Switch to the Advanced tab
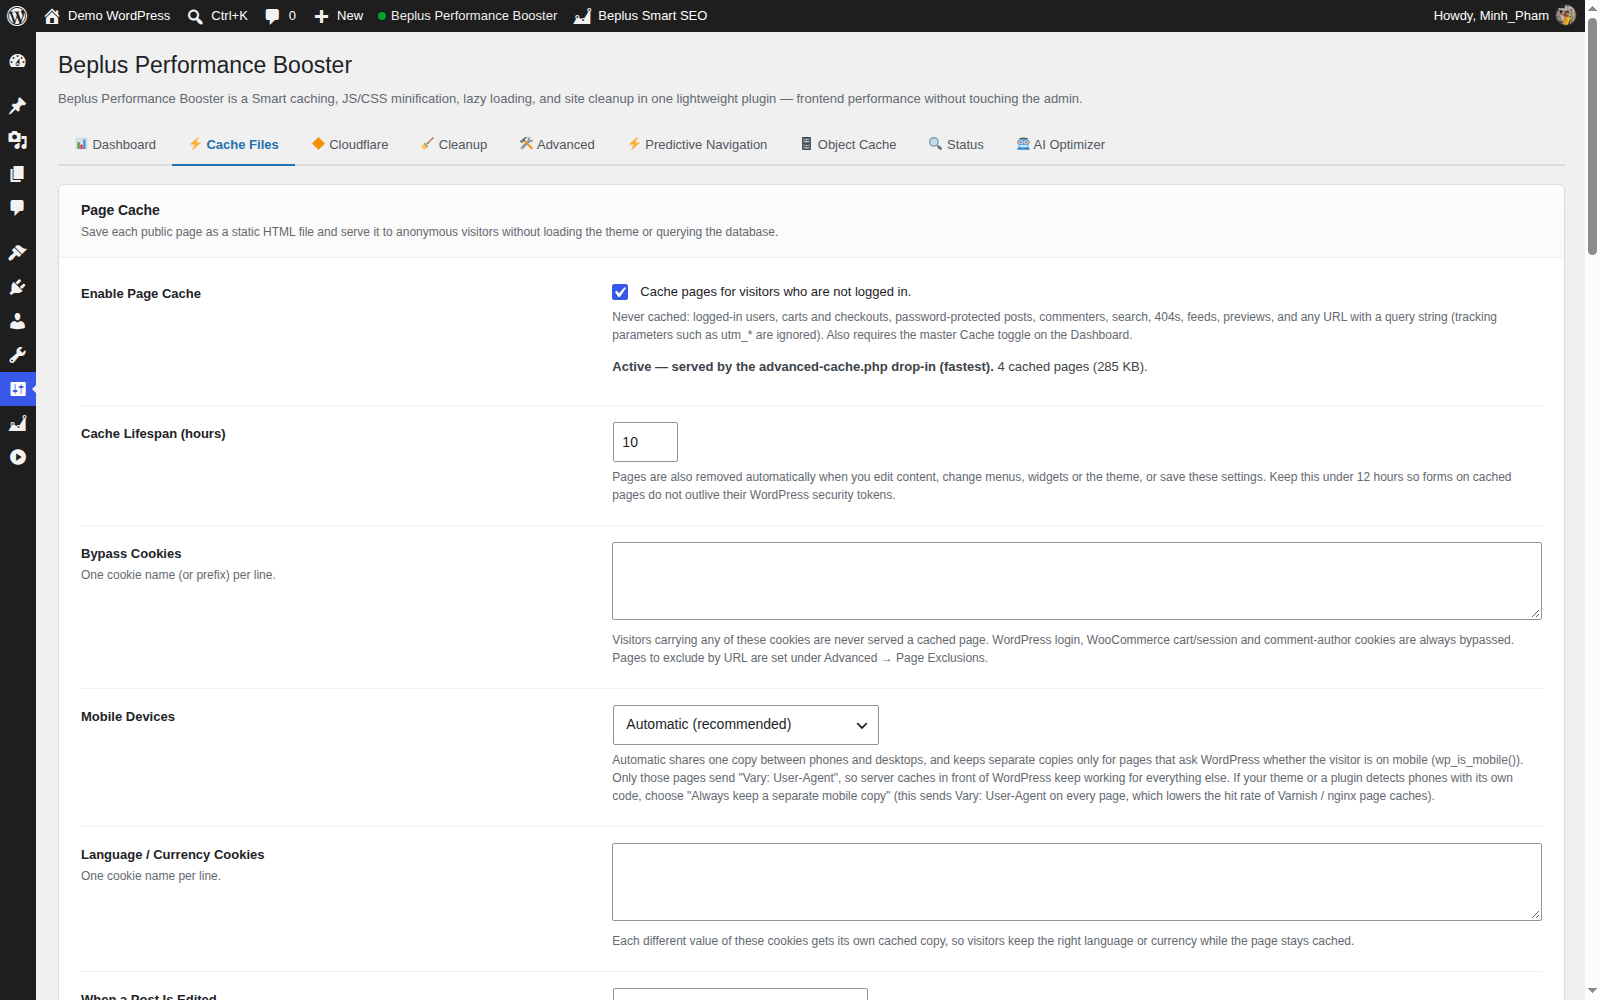 click(557, 145)
